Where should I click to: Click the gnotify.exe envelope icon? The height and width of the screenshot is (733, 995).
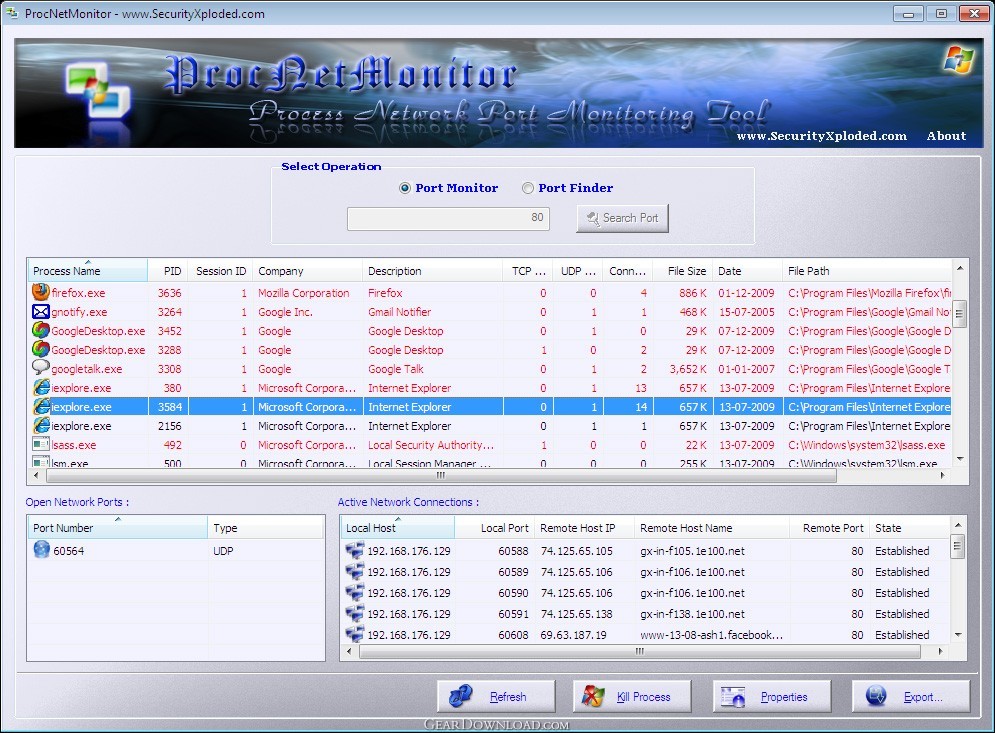pos(41,312)
